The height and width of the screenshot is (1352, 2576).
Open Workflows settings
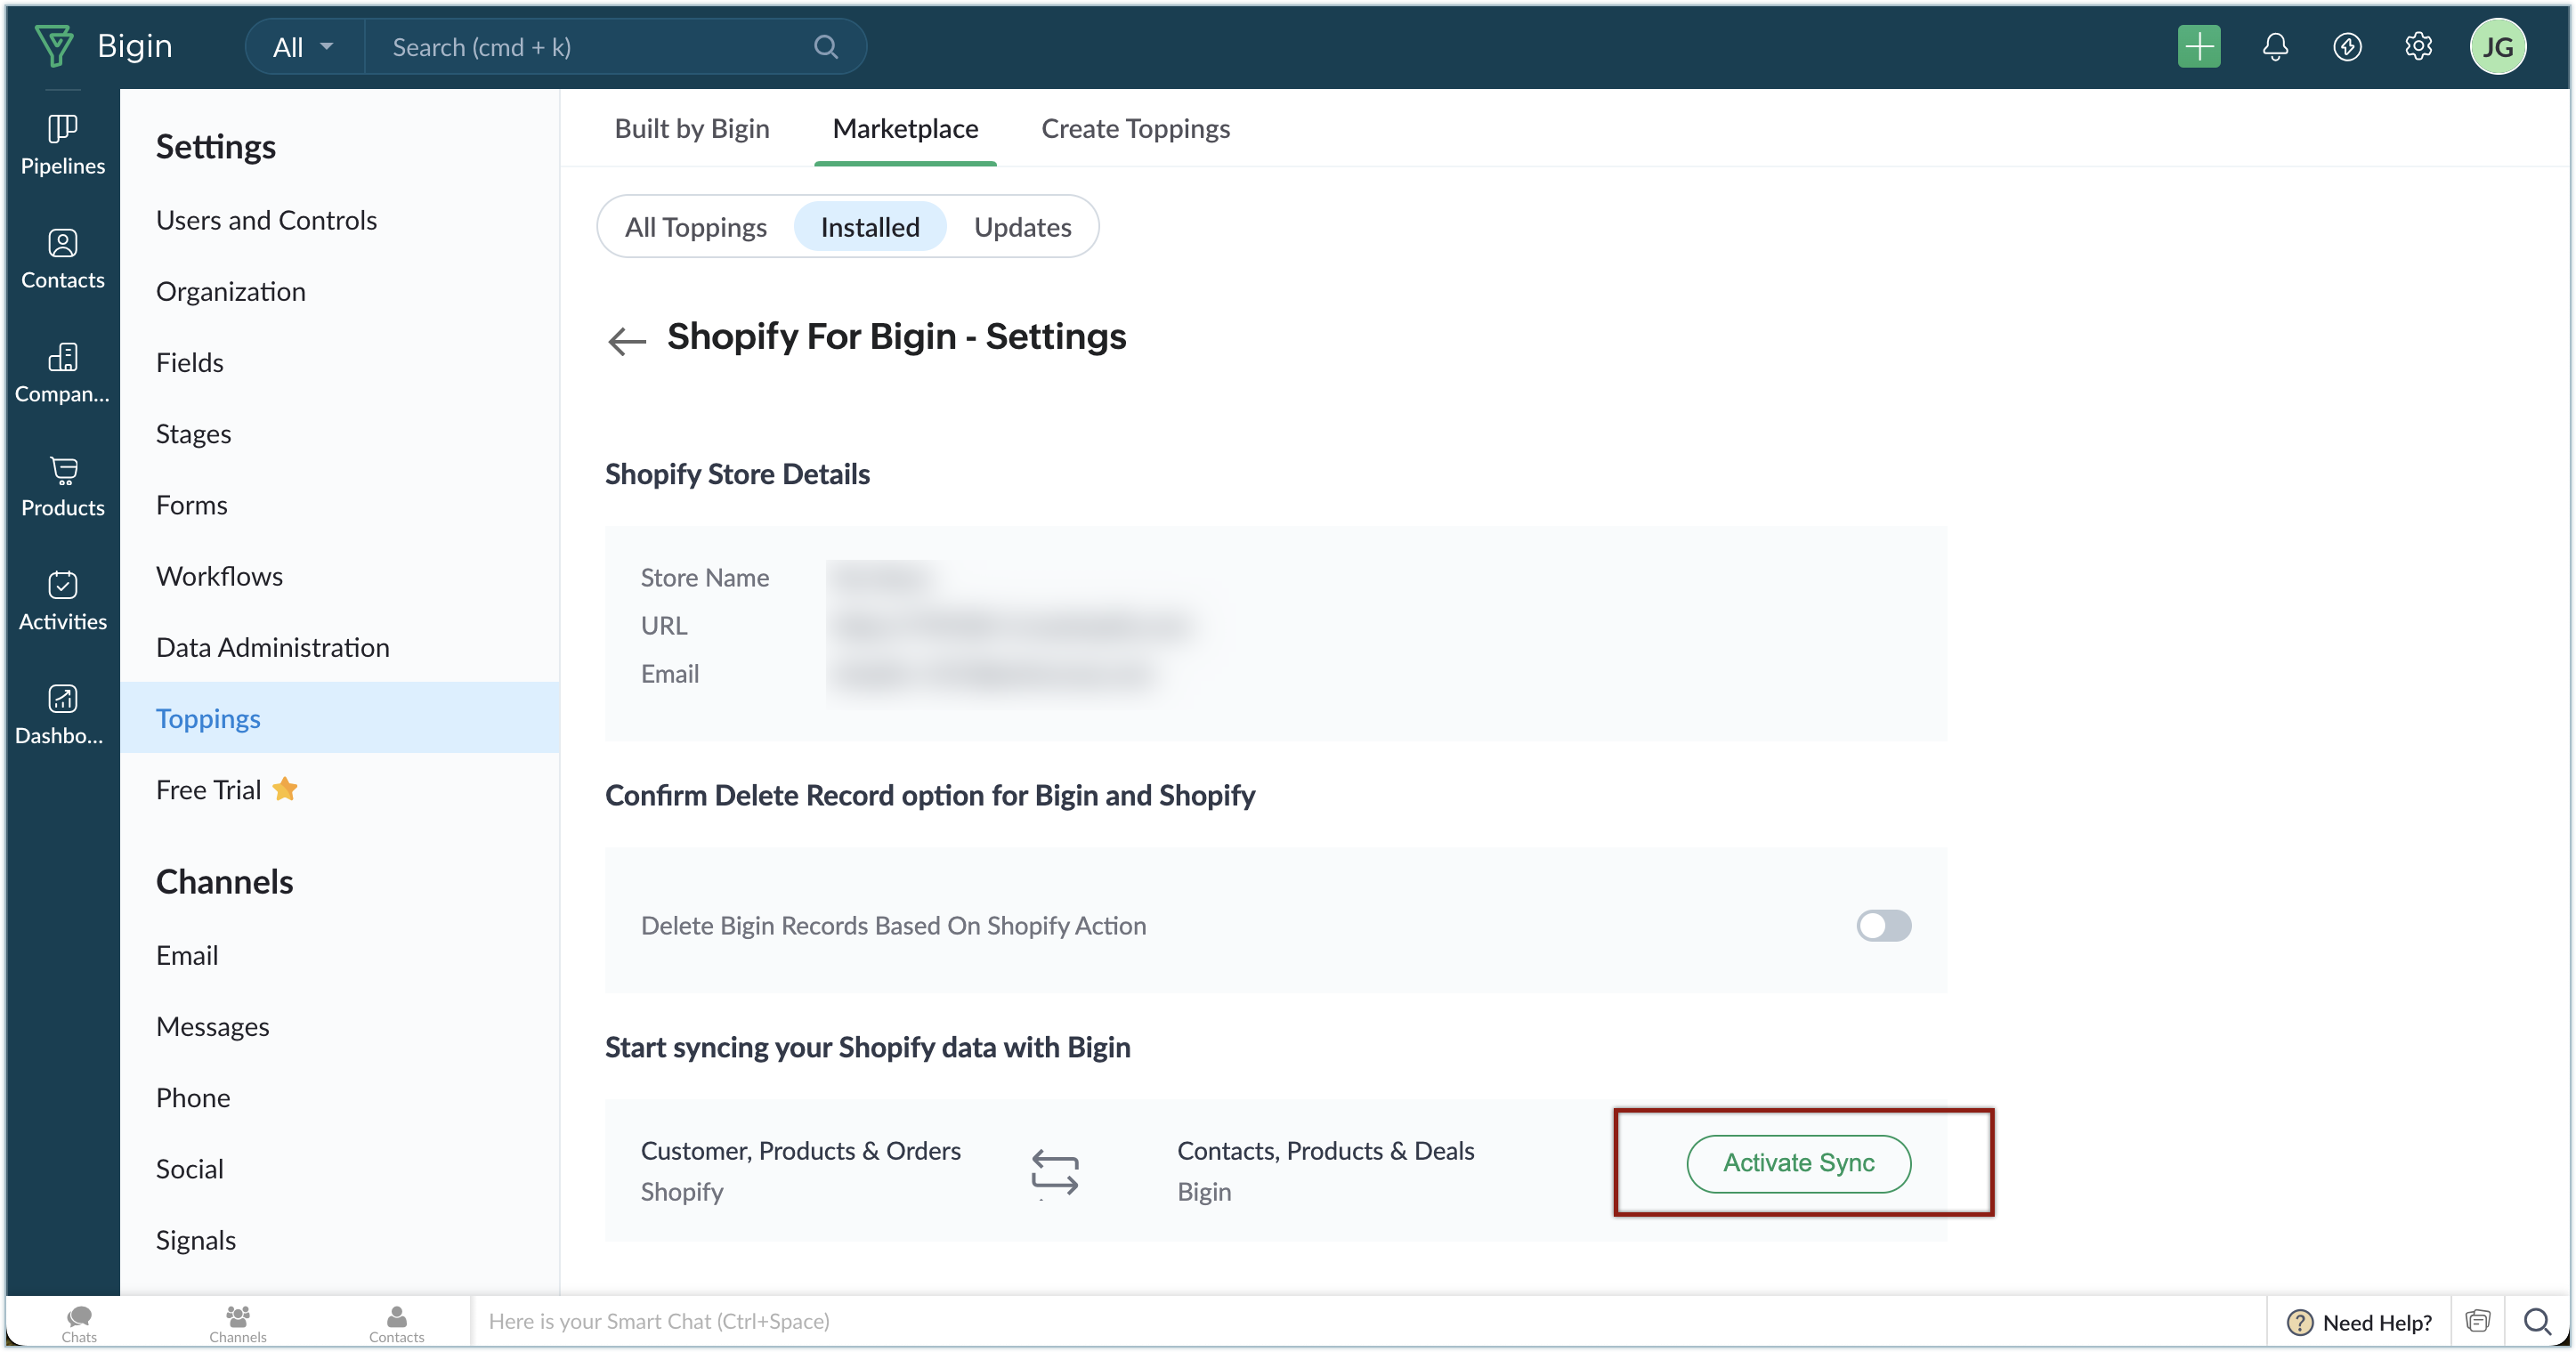[x=219, y=576]
